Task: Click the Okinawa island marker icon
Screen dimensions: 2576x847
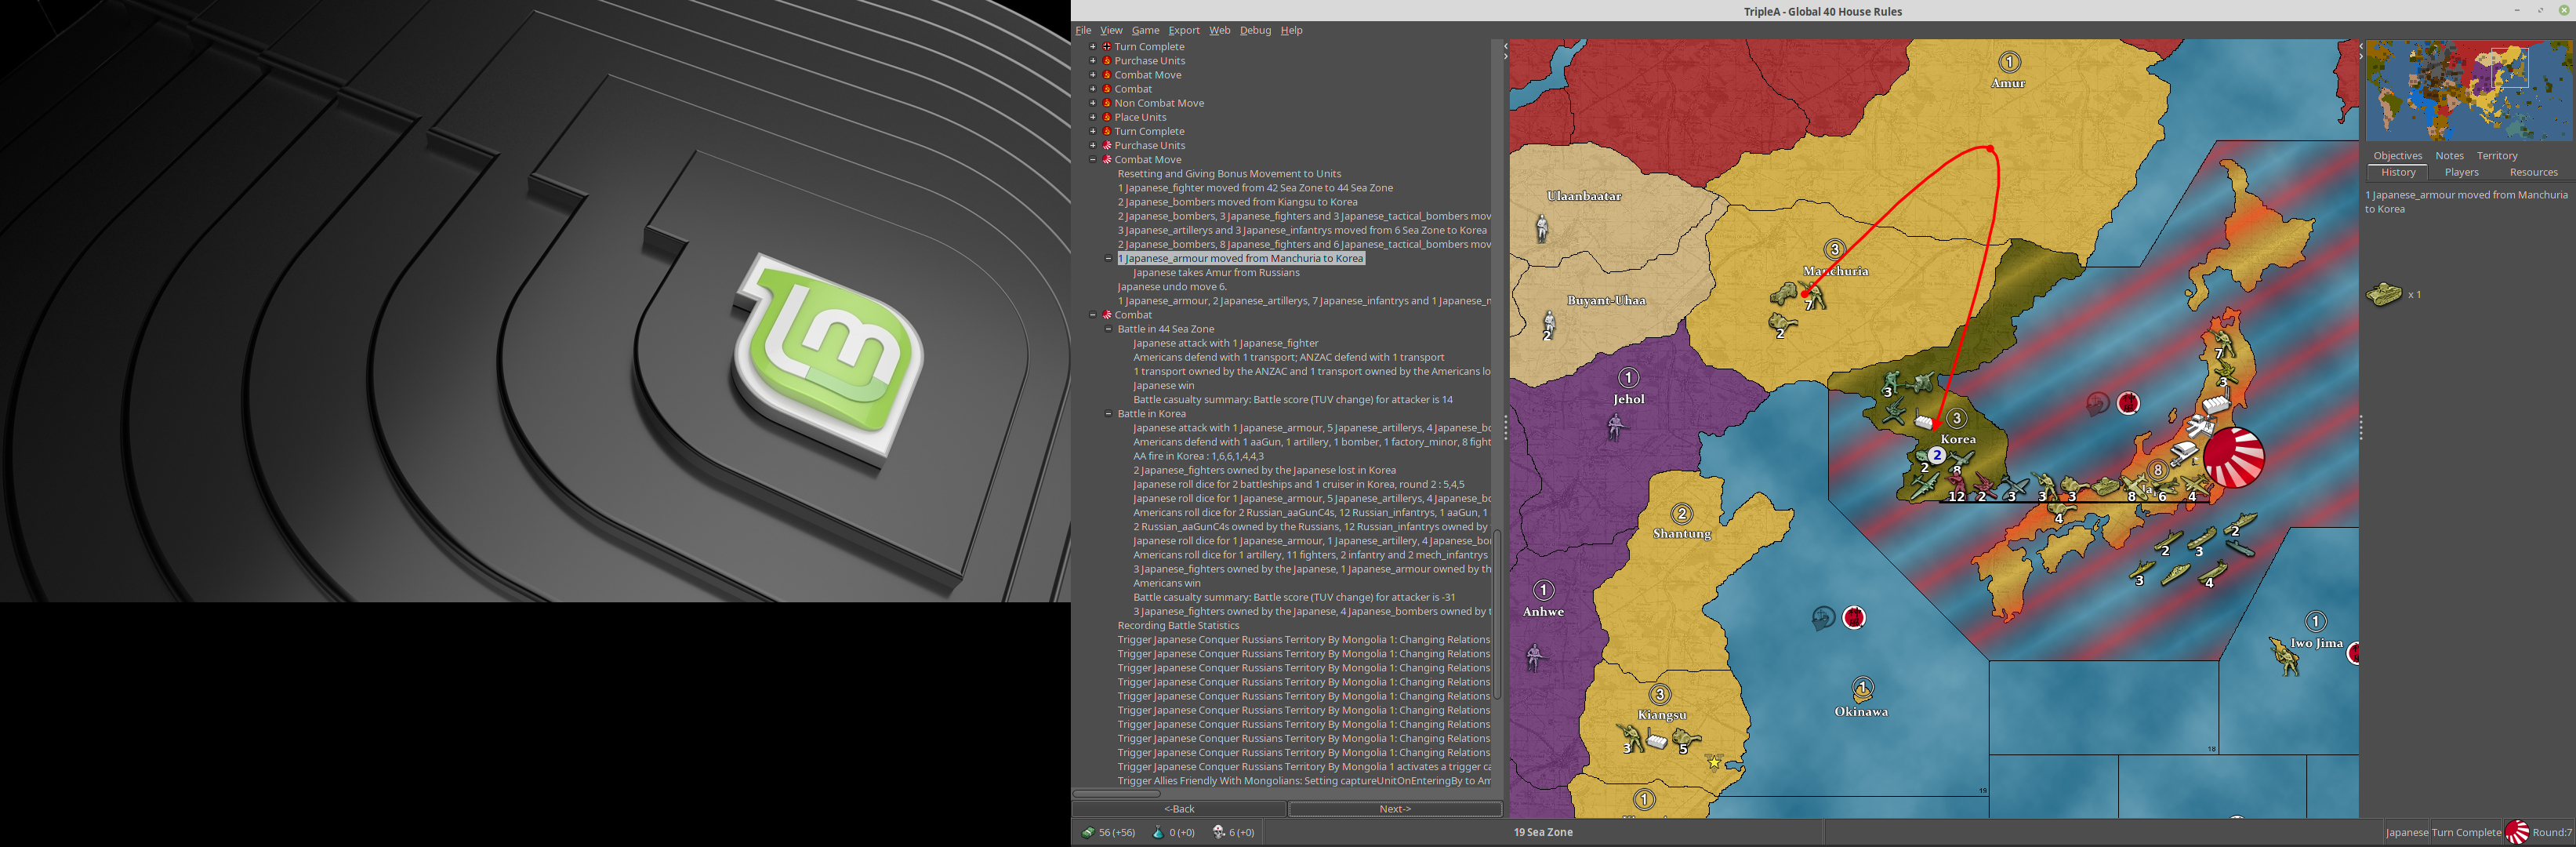Action: 1862,689
